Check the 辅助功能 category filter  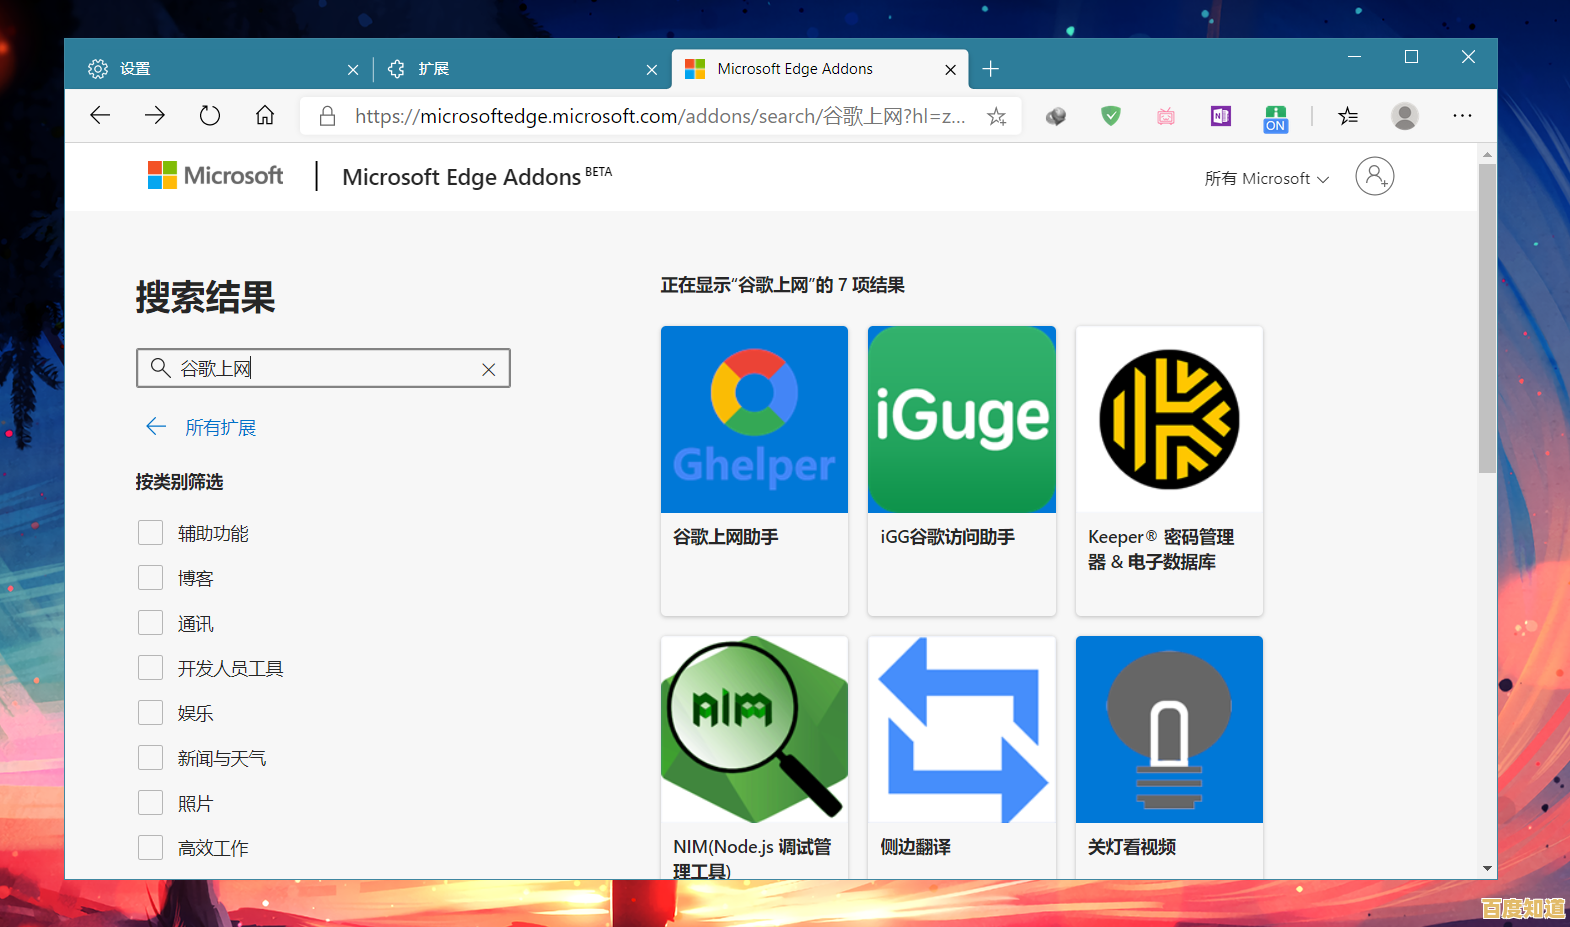(150, 533)
